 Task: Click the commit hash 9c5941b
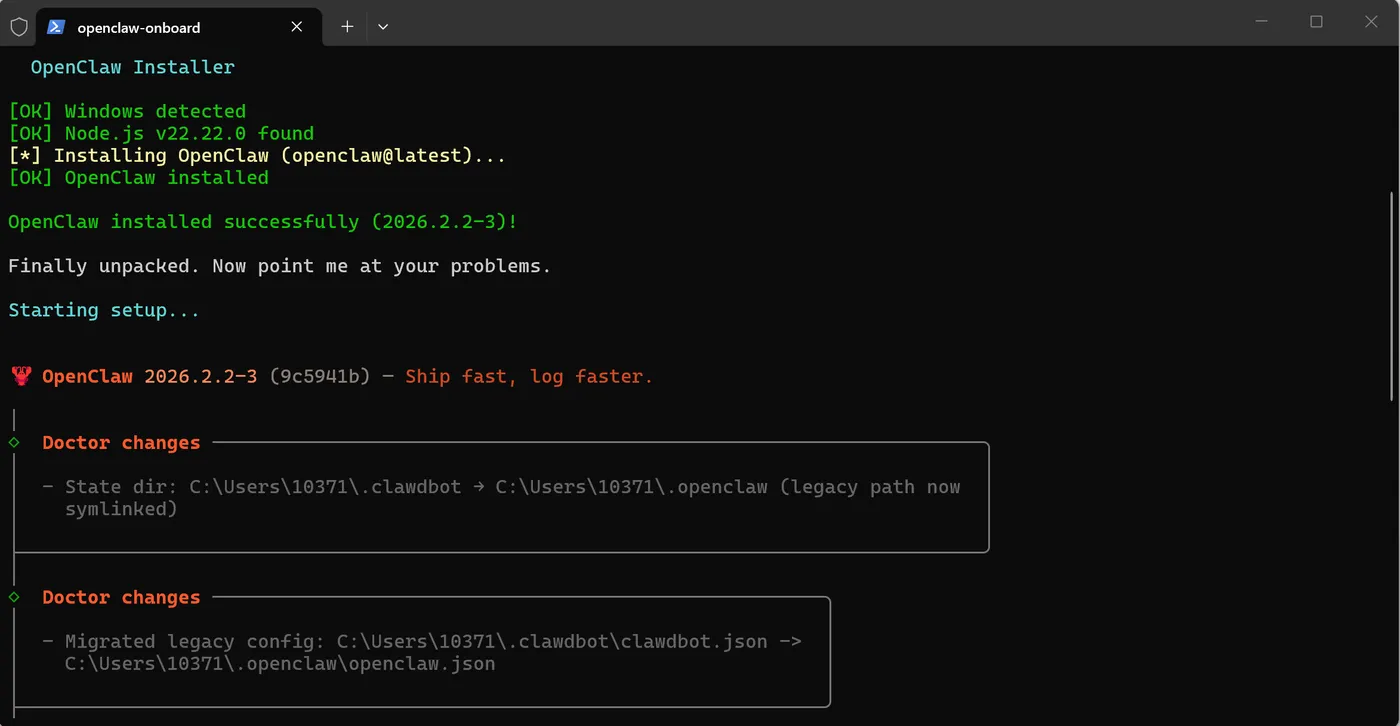[320, 377]
